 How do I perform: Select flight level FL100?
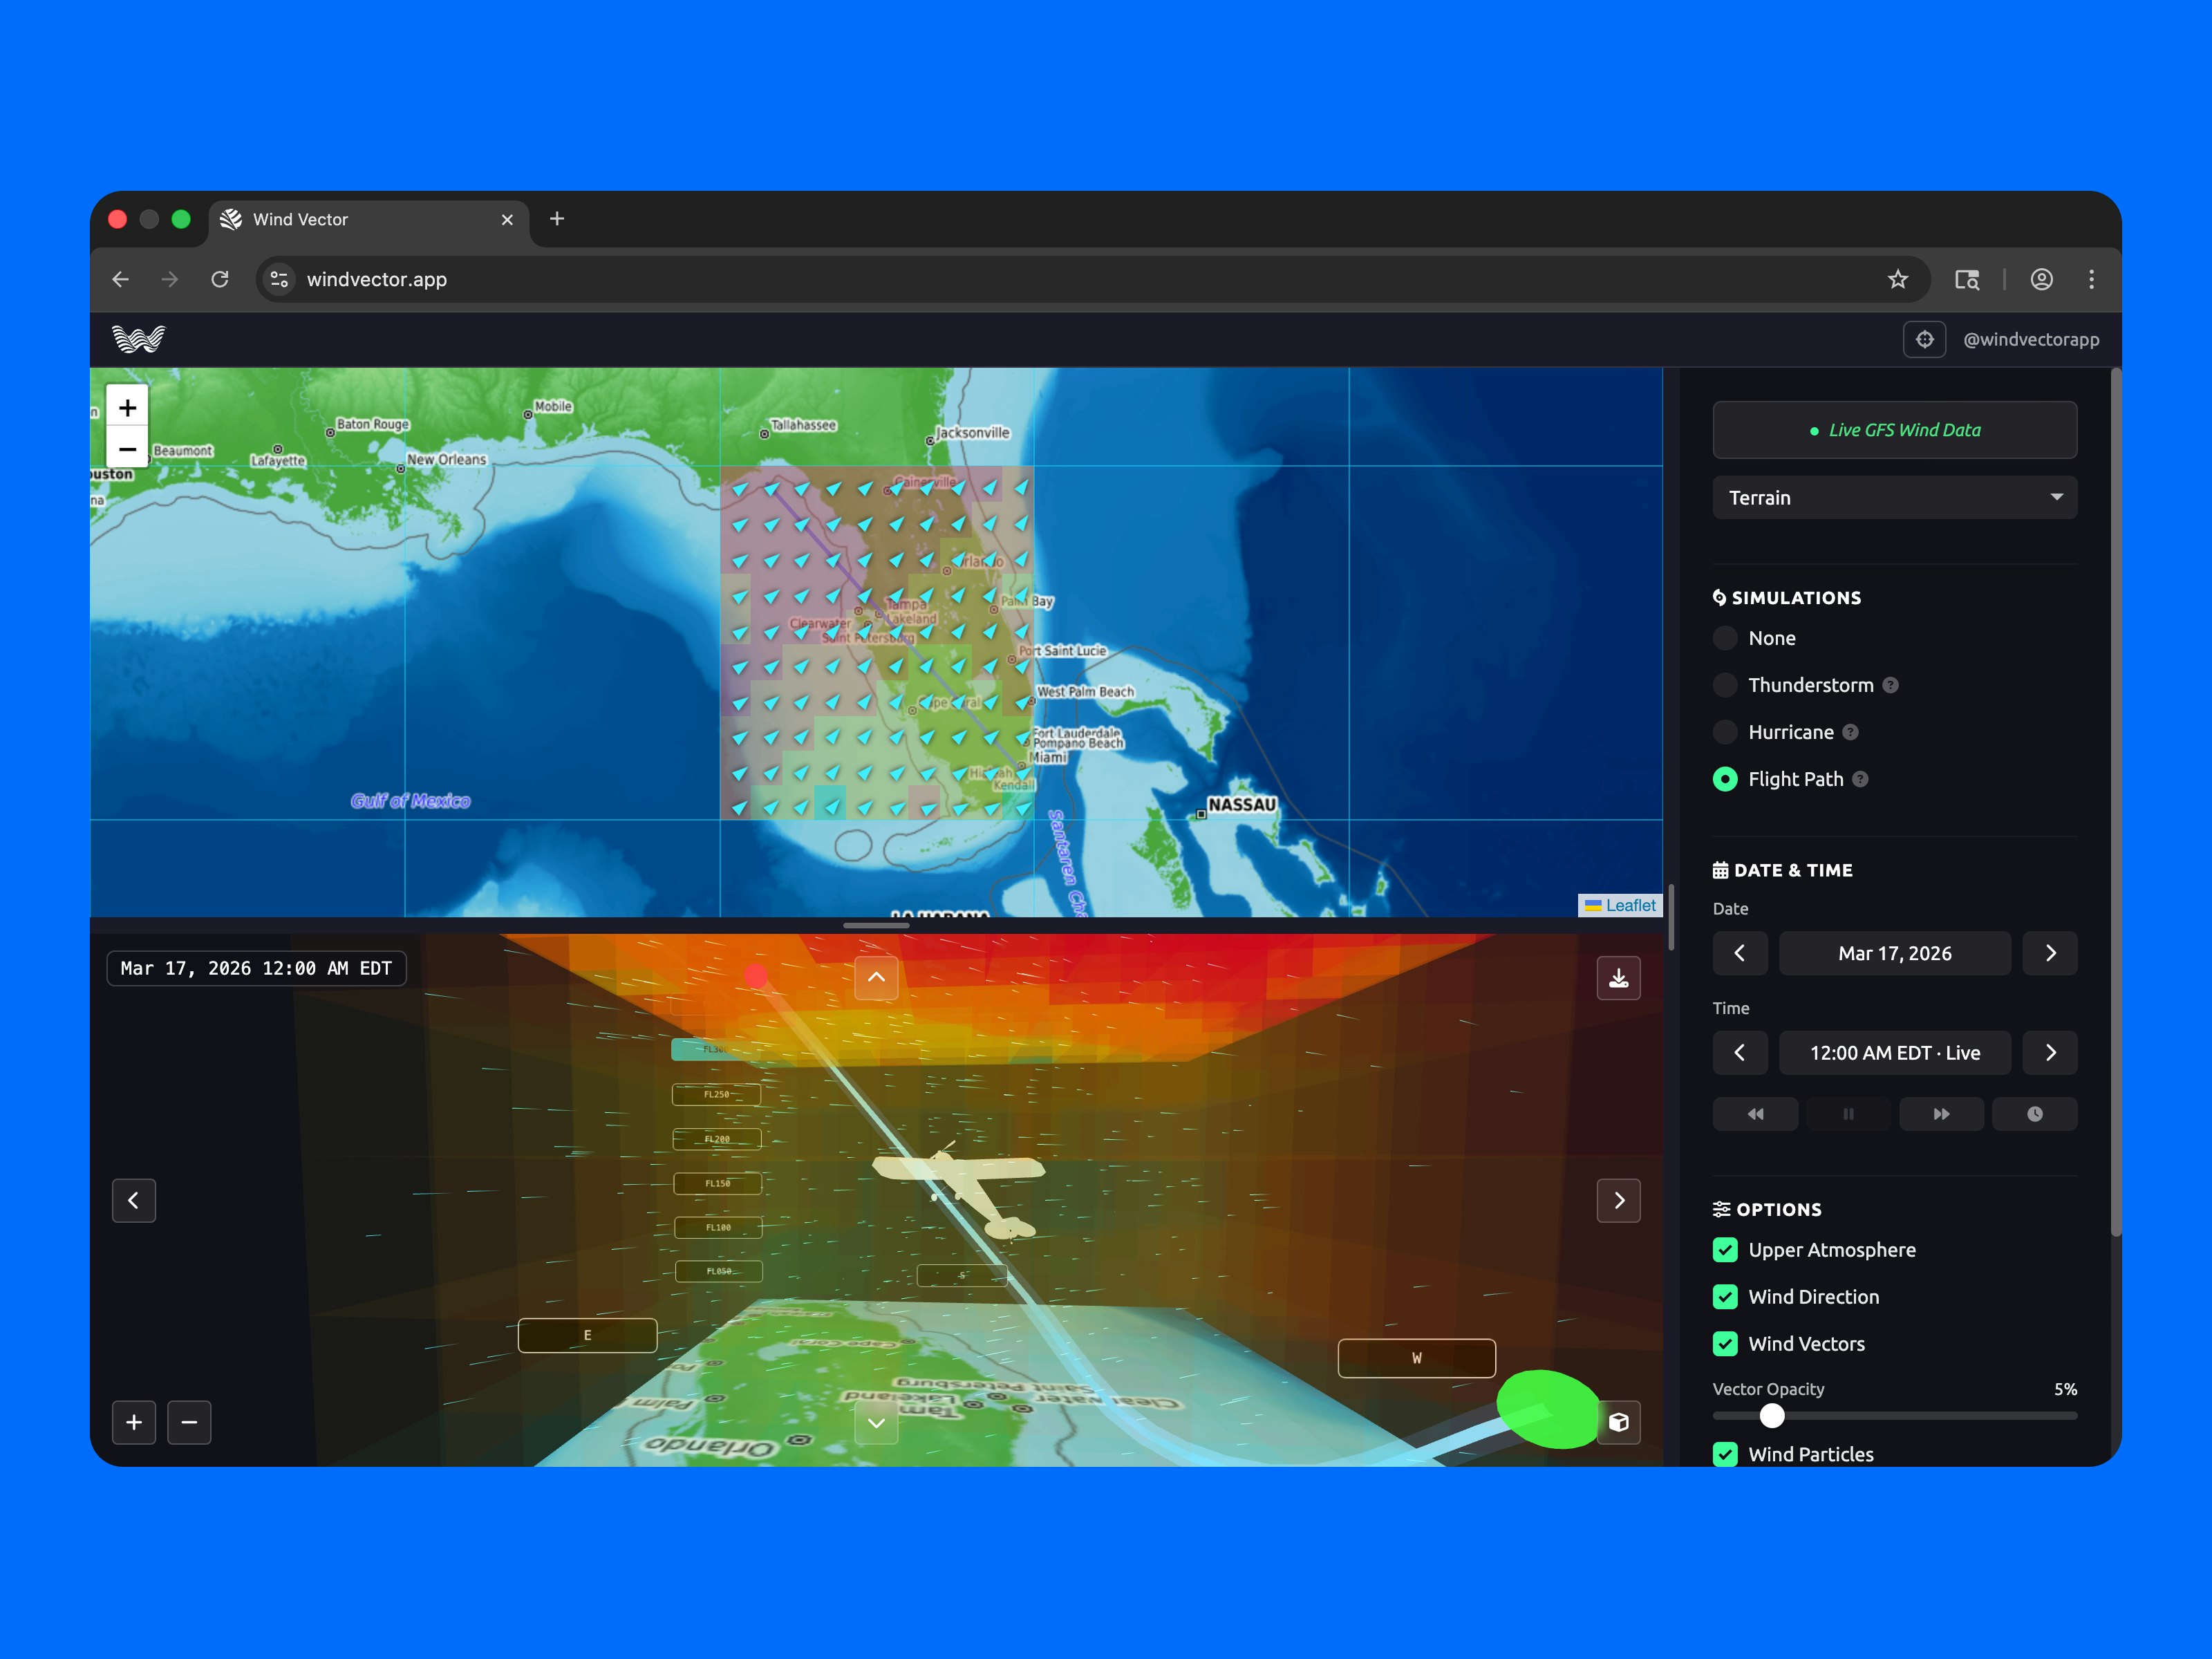pos(718,1228)
